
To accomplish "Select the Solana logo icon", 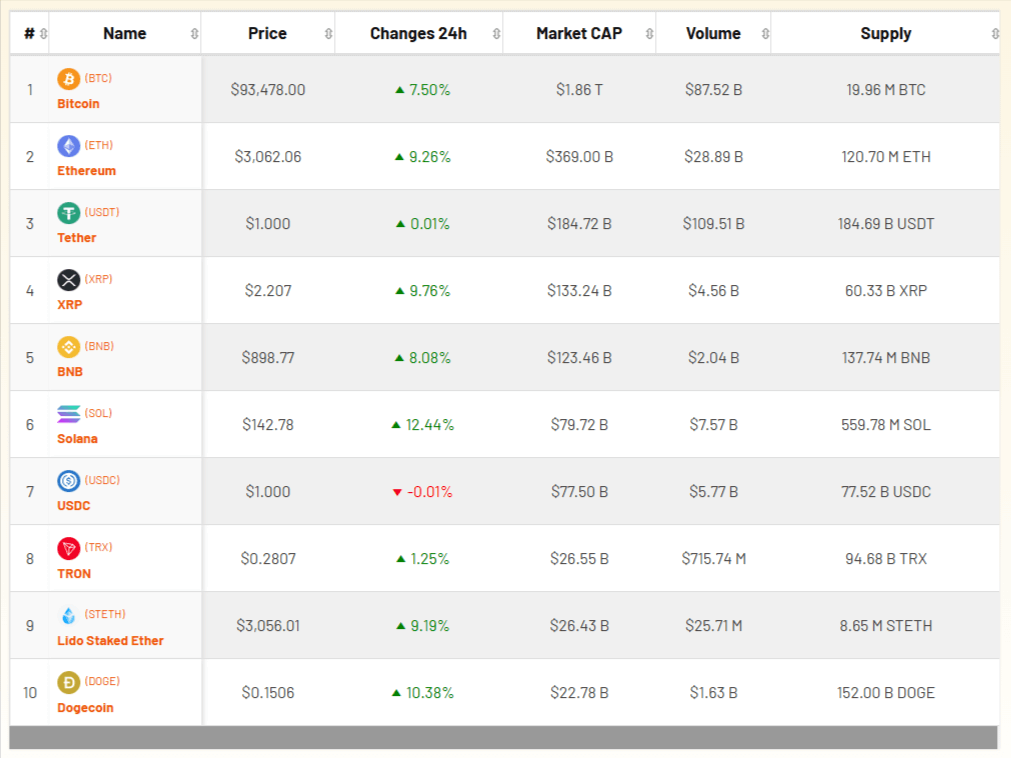I will click(68, 413).
